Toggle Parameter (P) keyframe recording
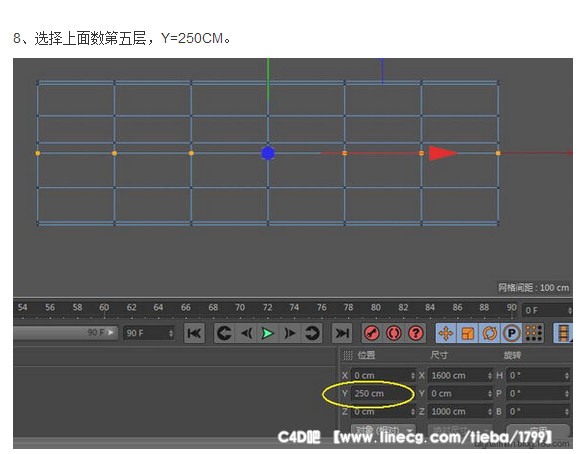578x454 pixels. [x=512, y=333]
